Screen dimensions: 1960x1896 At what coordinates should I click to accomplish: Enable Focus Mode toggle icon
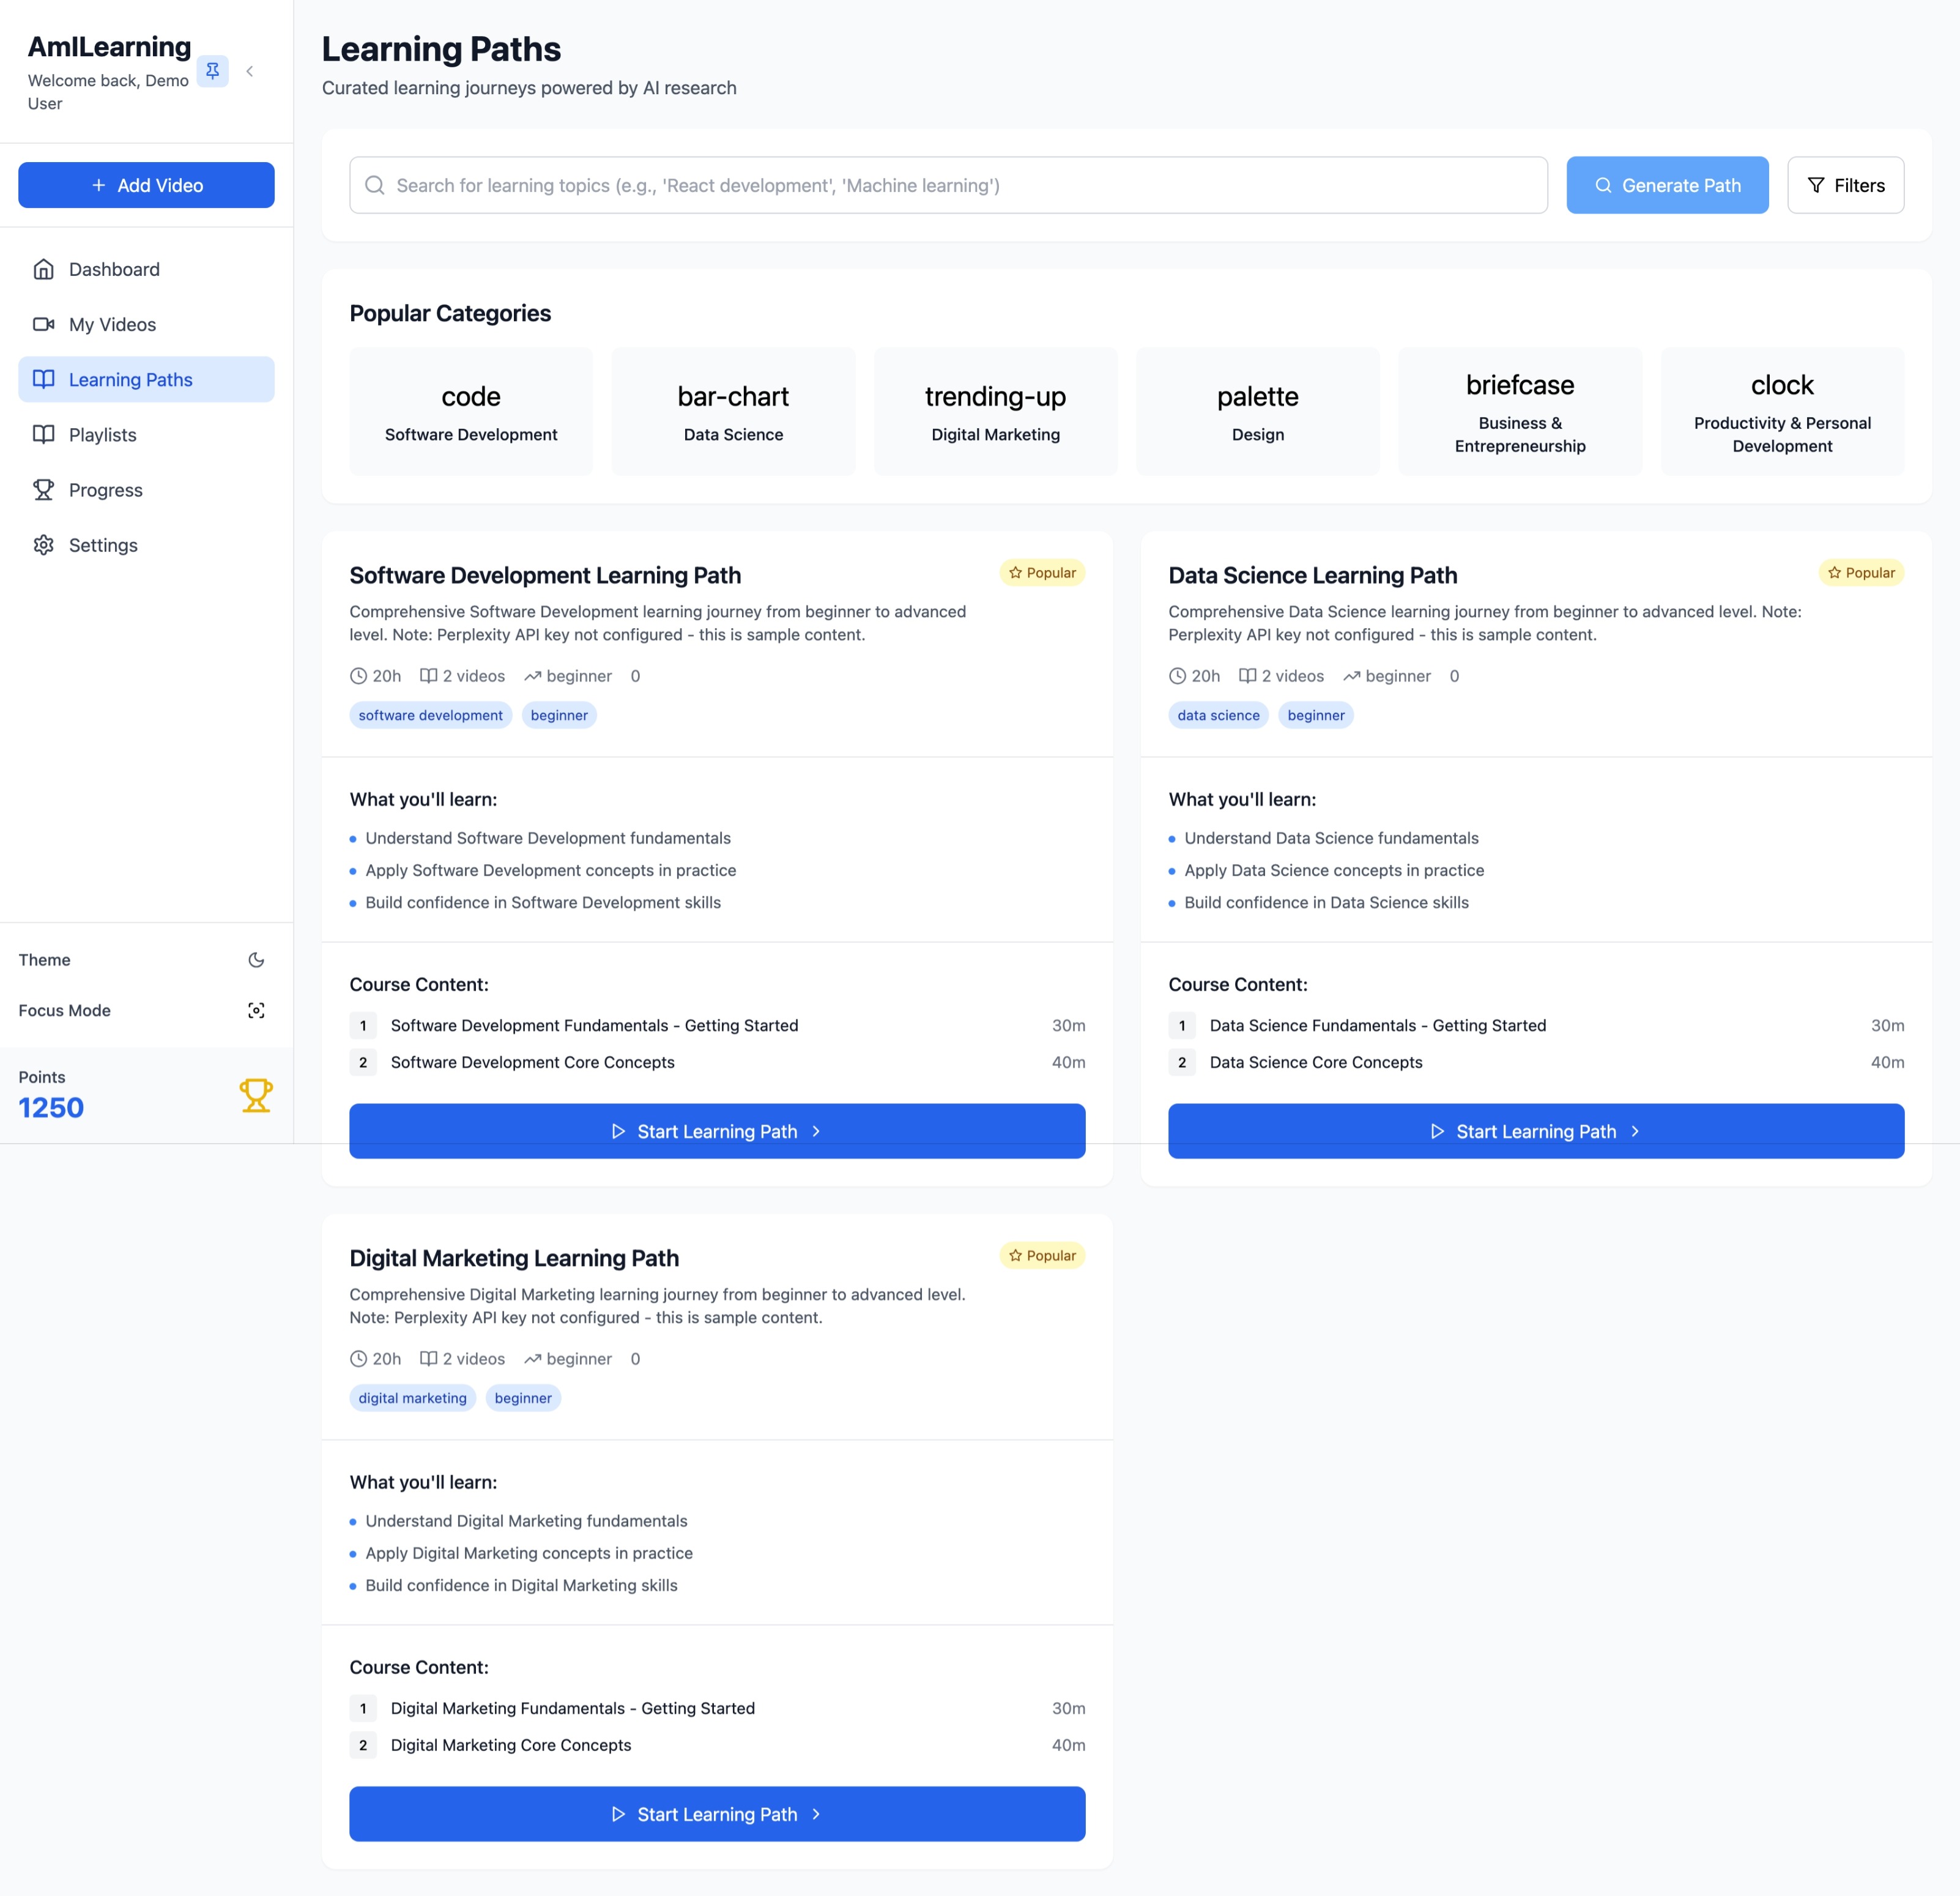click(256, 1011)
